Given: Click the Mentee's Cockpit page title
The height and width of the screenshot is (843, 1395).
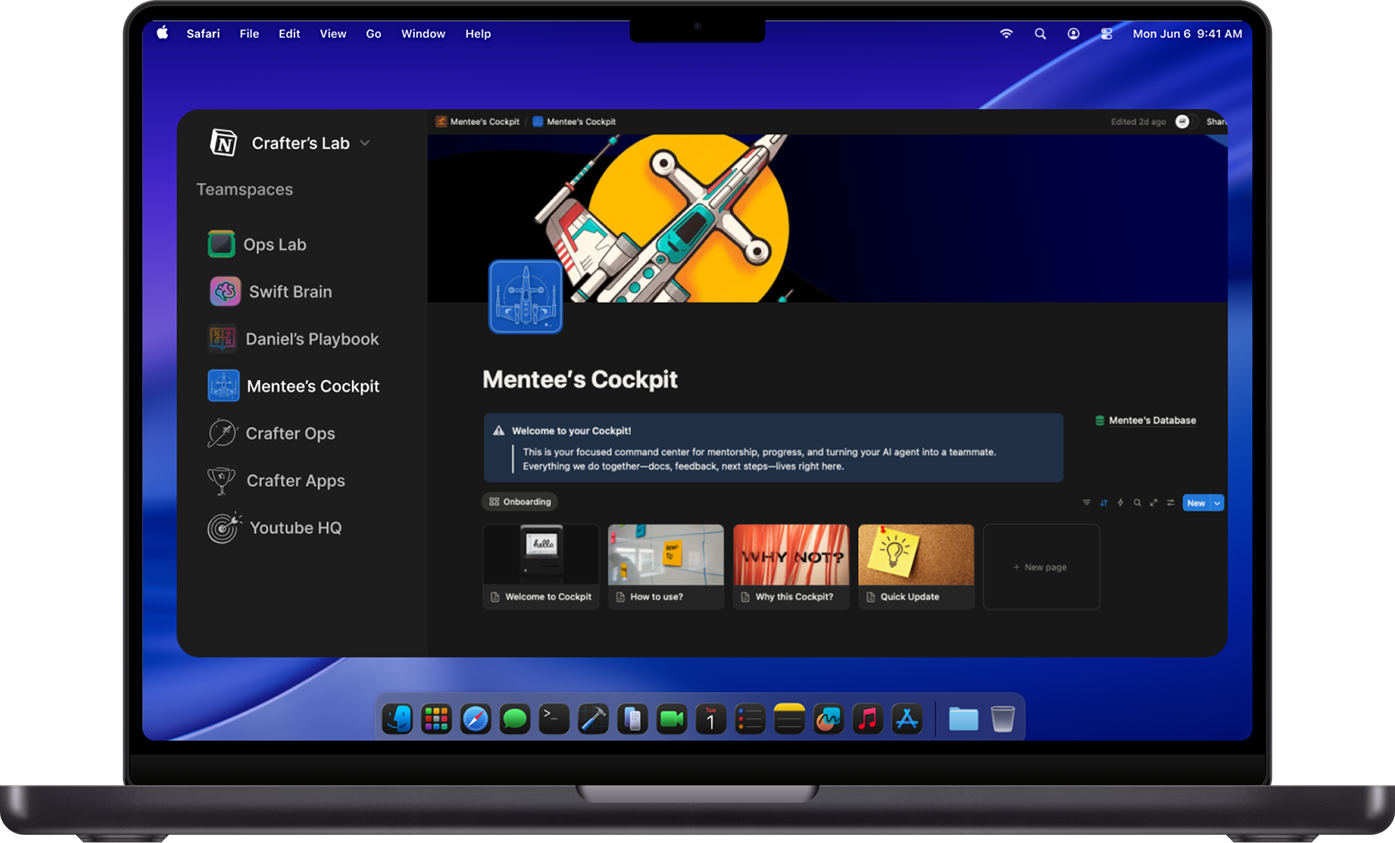Looking at the screenshot, I should pos(580,380).
